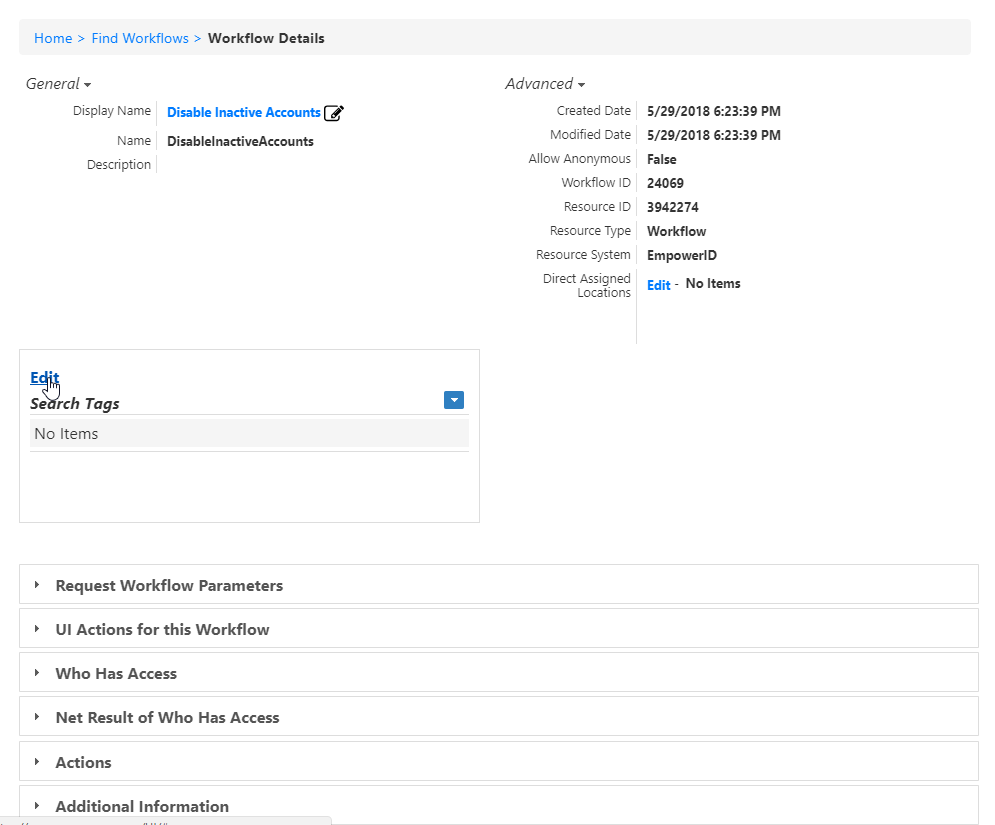
Task: Open Find Workflows from the breadcrumb
Action: [x=139, y=38]
